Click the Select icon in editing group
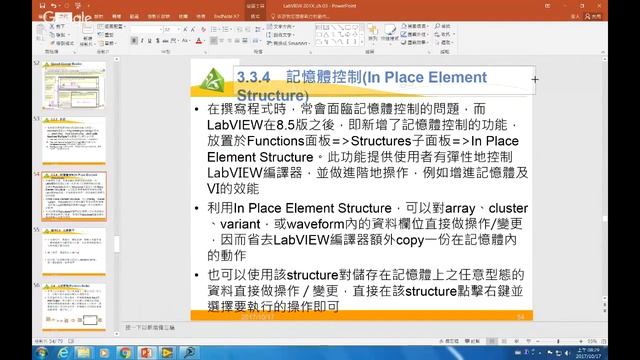This screenshot has width=640, height=360. 437,42
